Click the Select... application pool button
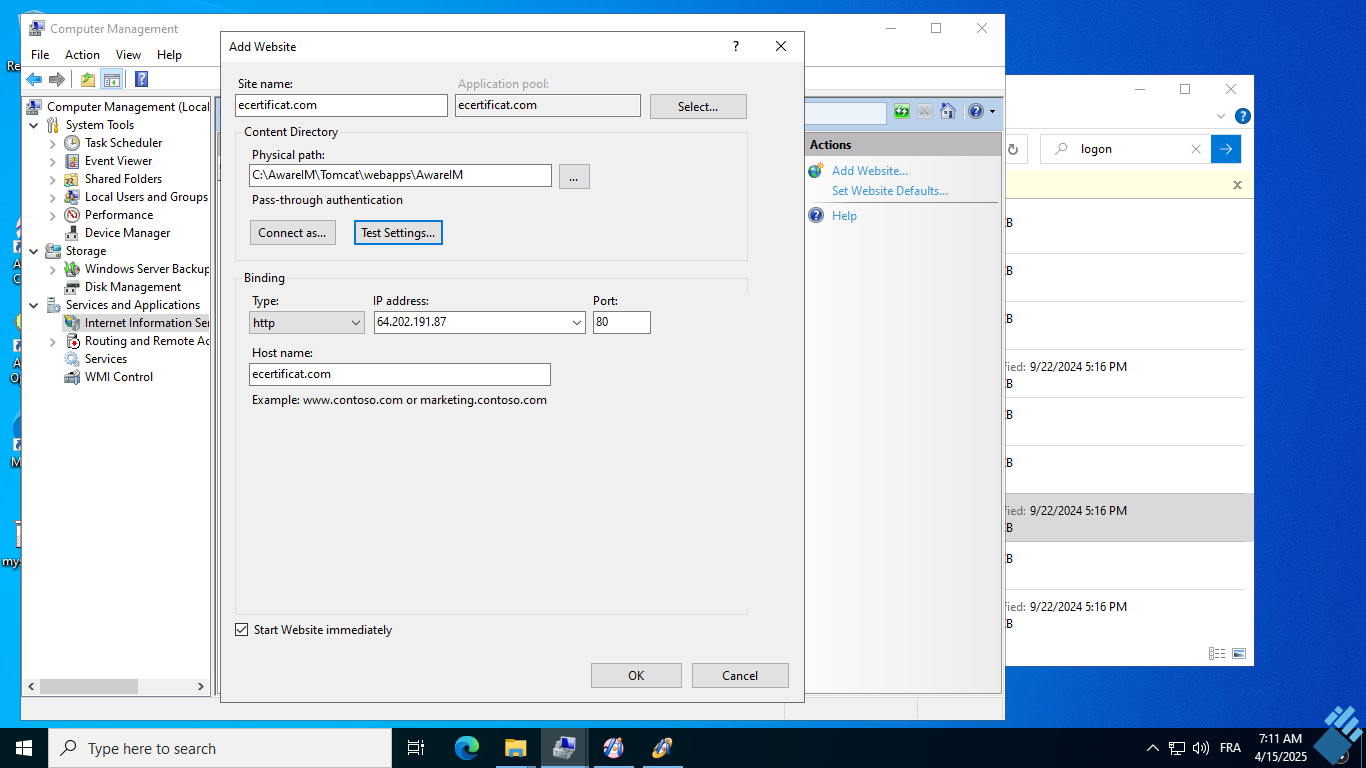1366x768 pixels. point(698,106)
